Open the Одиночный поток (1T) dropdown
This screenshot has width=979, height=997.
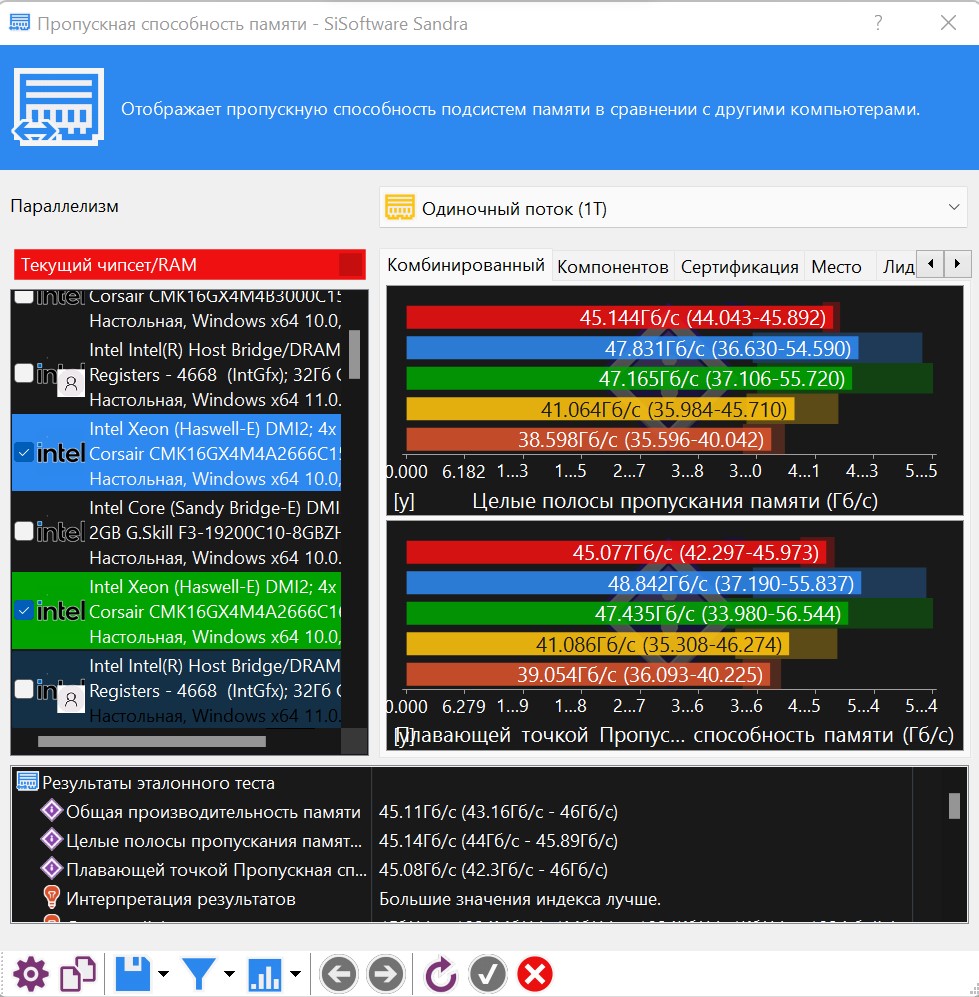673,208
